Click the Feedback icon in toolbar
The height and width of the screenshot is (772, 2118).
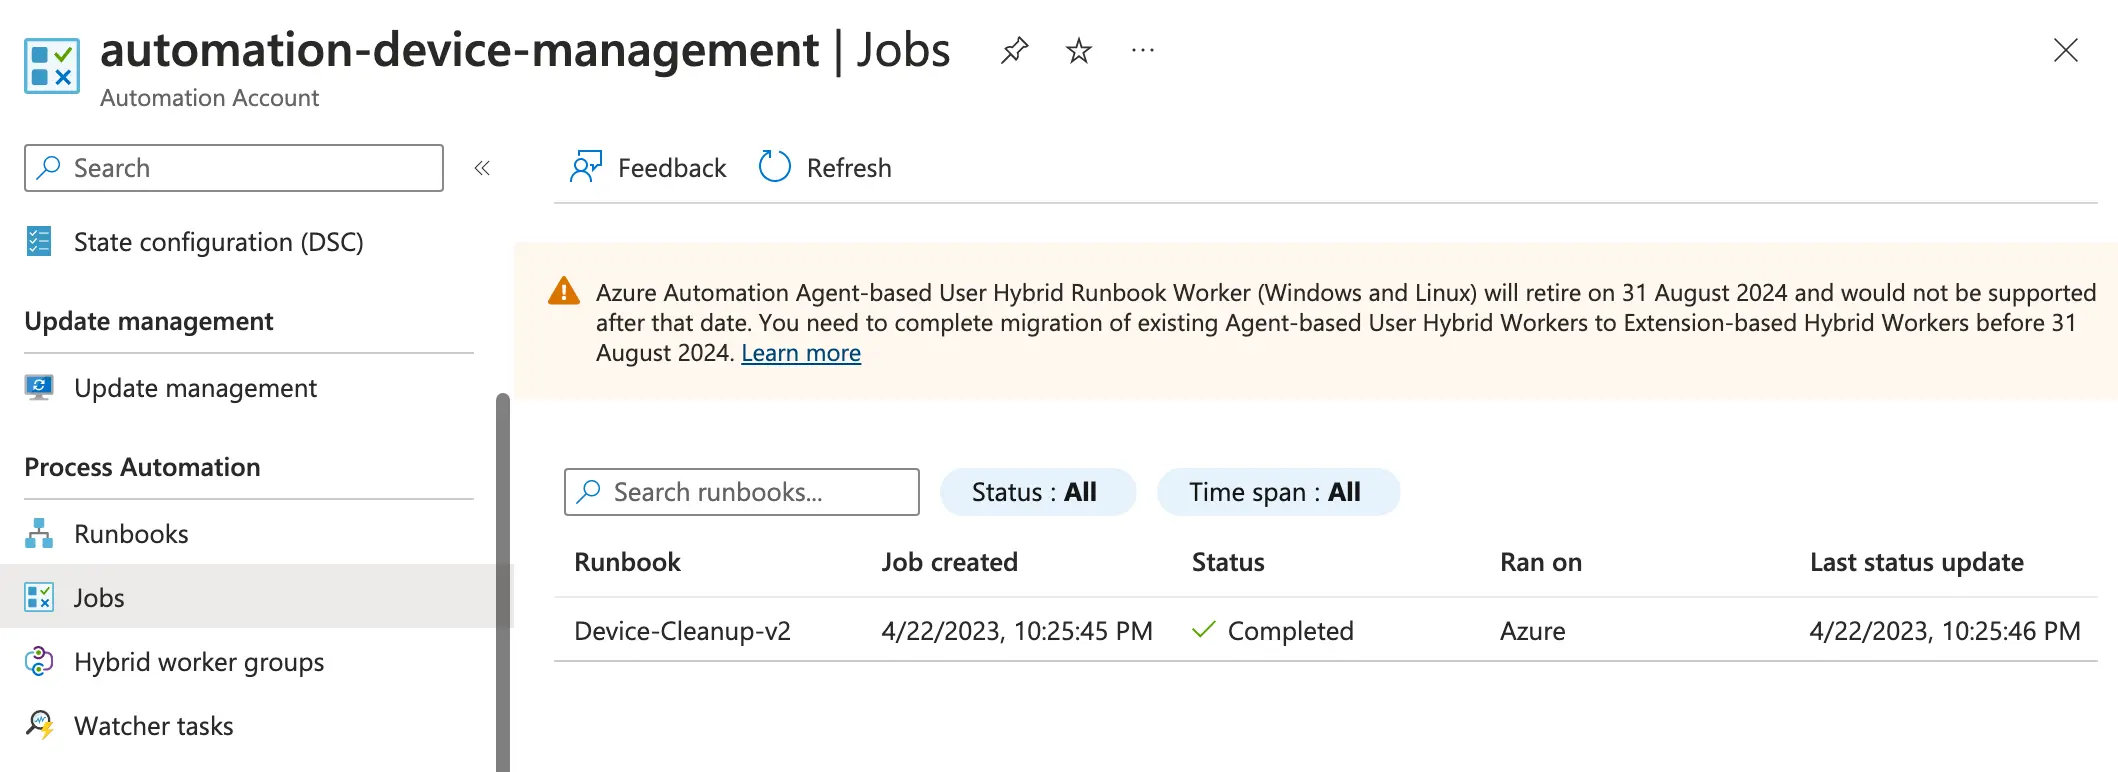click(x=586, y=167)
